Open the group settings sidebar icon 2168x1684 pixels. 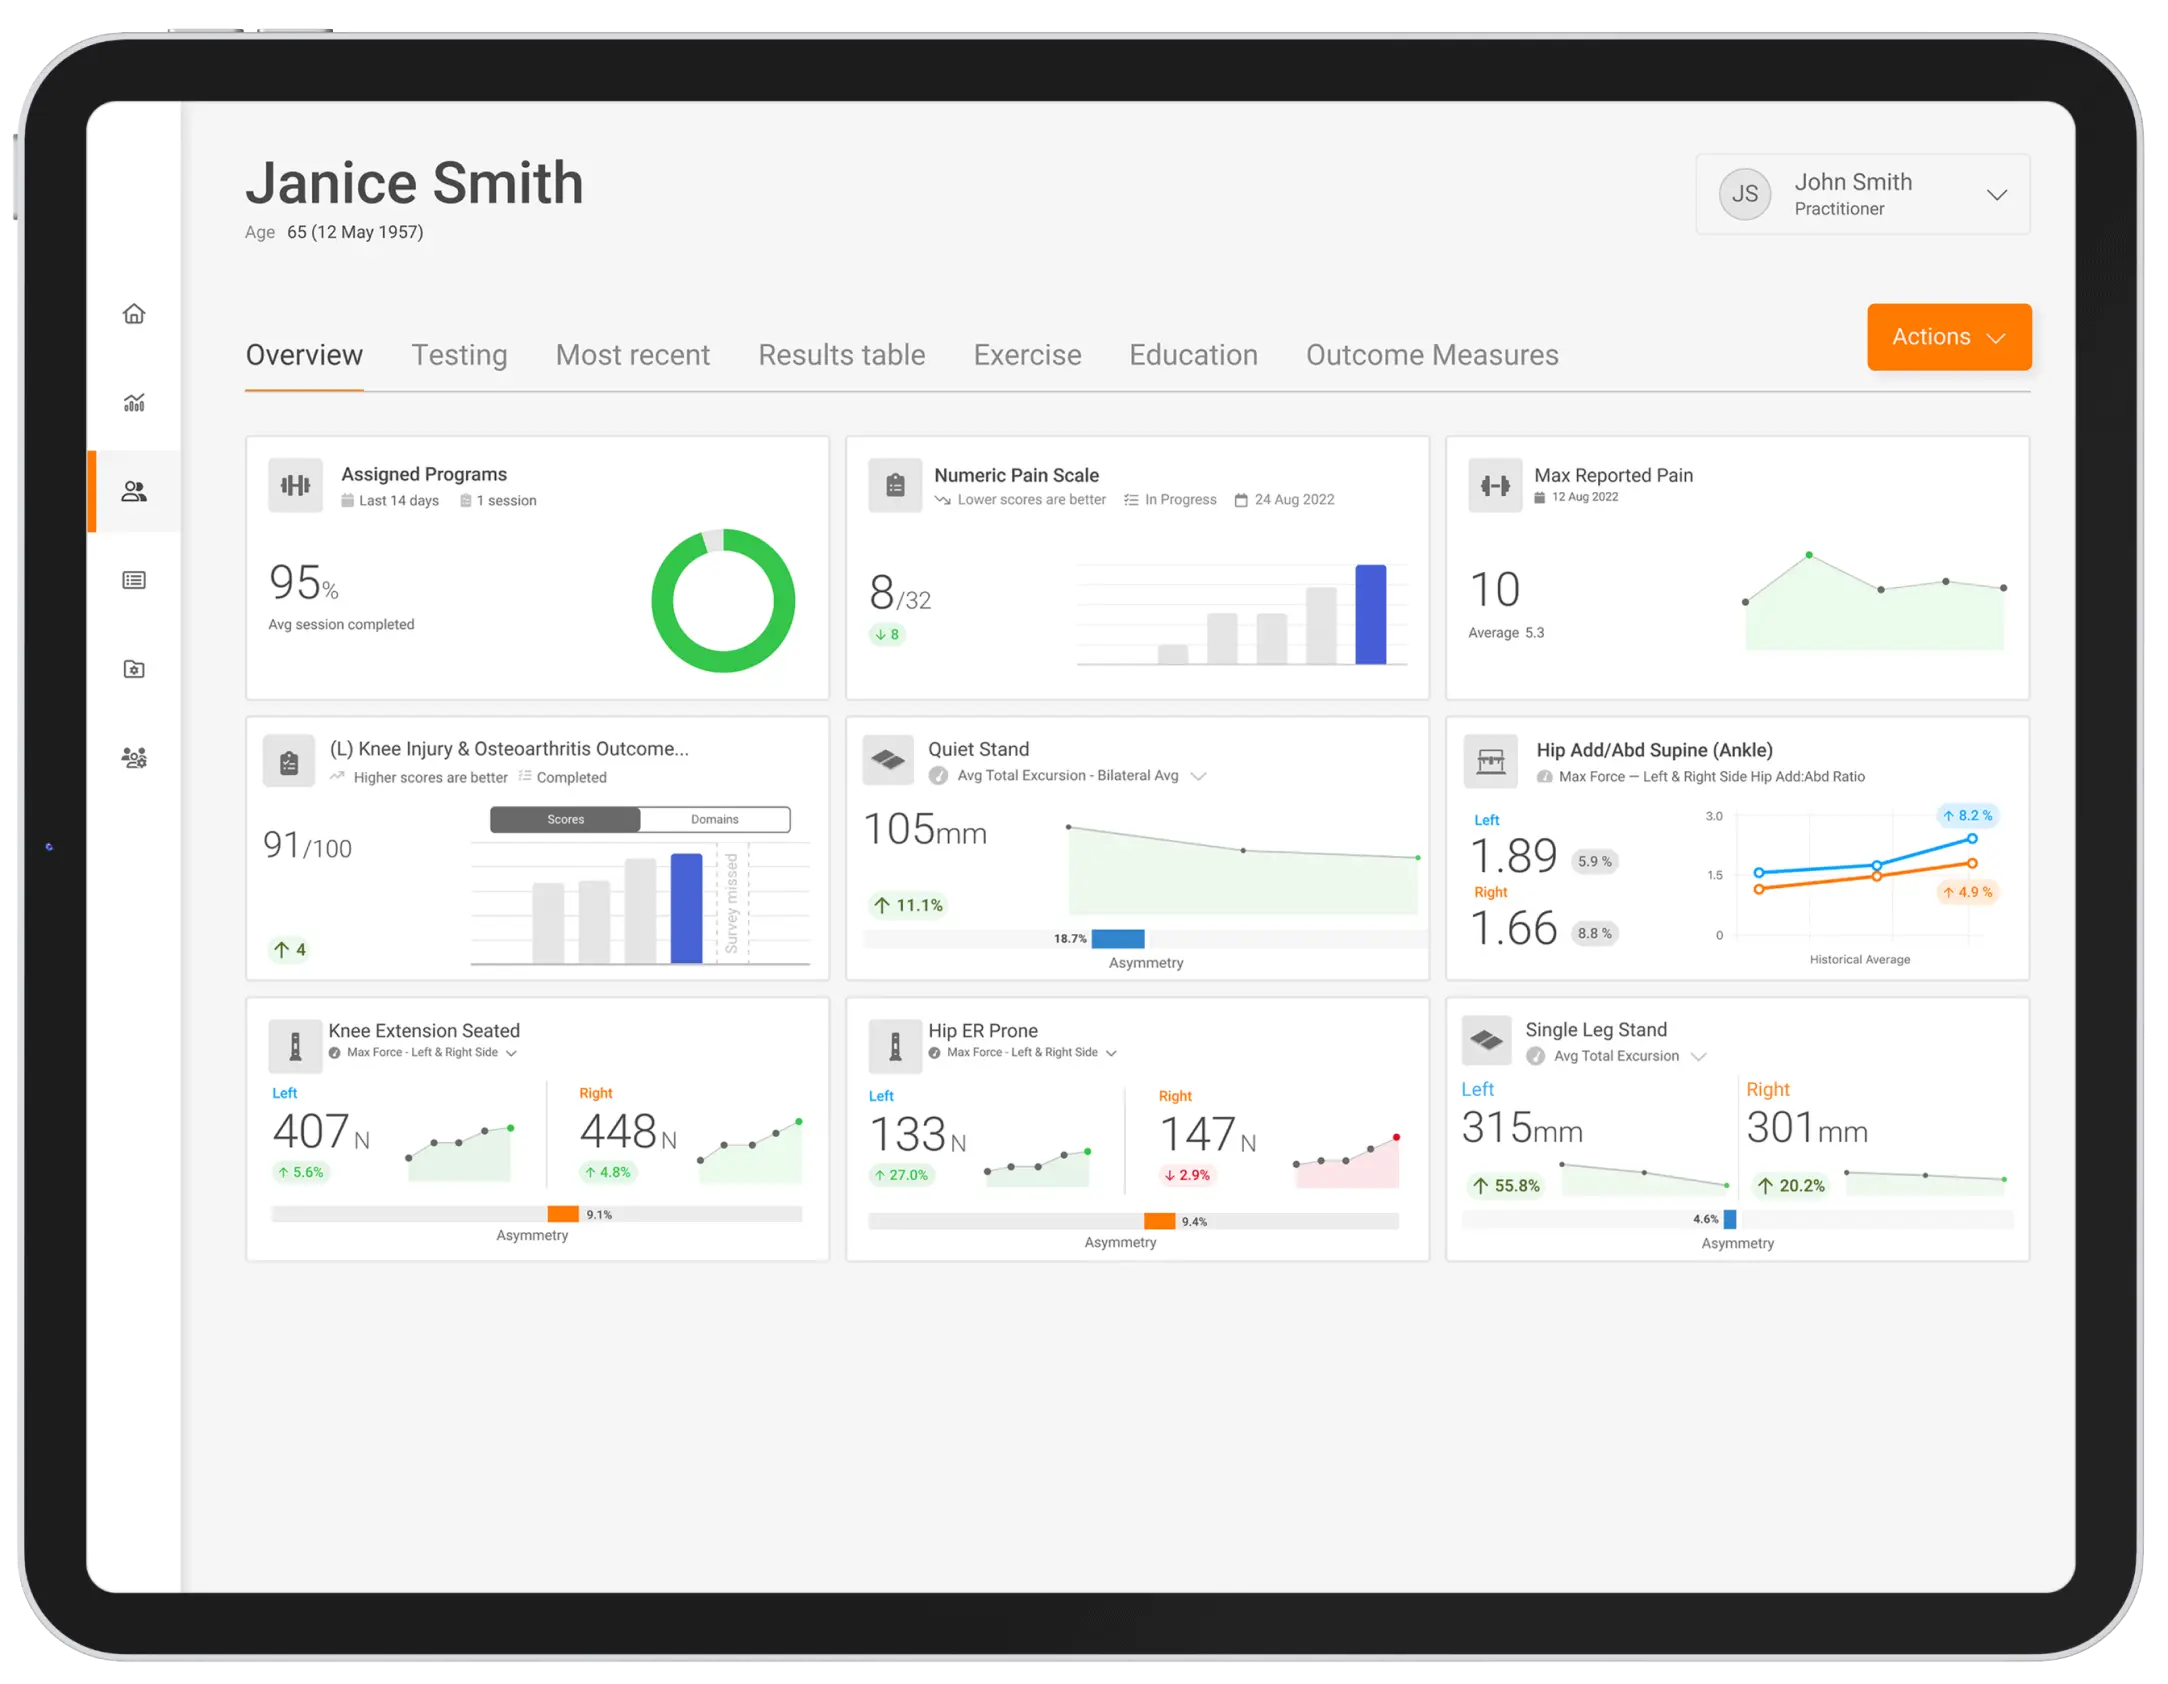[x=134, y=758]
